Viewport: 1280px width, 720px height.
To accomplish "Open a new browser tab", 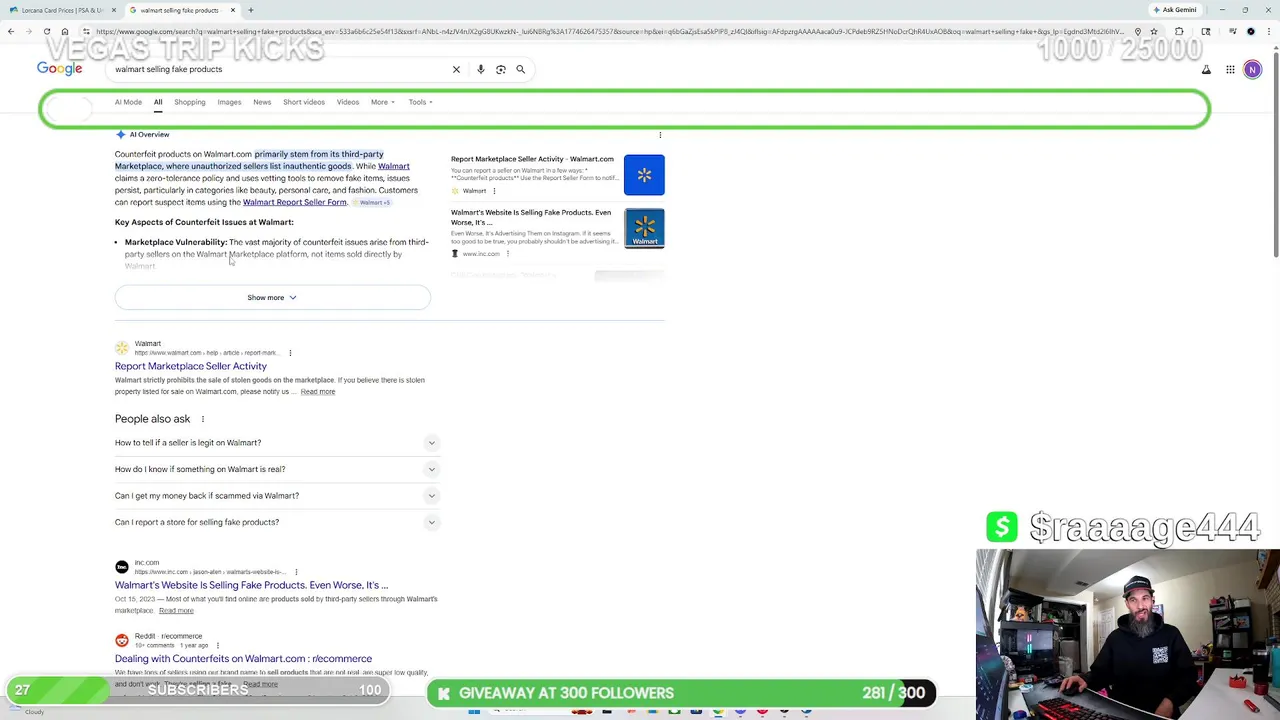I will click(251, 10).
